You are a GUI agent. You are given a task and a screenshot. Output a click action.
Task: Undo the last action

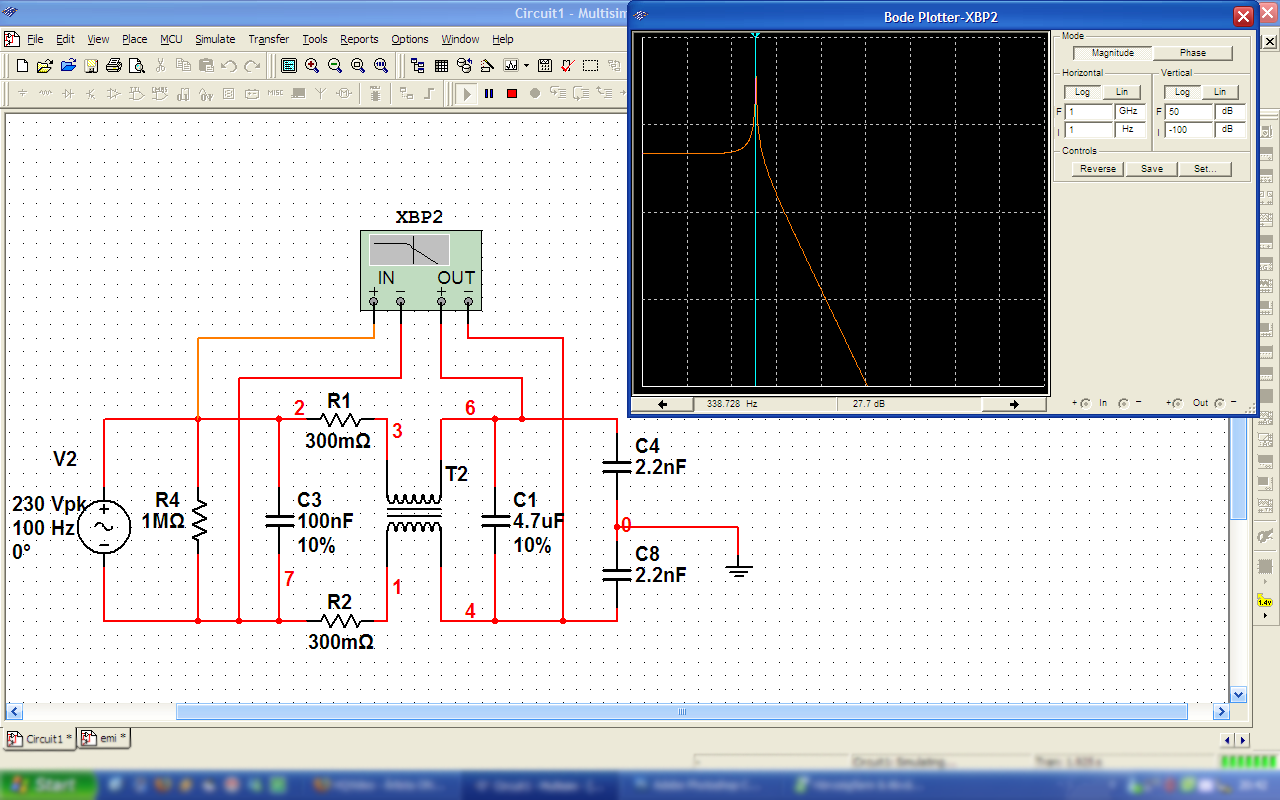tap(229, 66)
